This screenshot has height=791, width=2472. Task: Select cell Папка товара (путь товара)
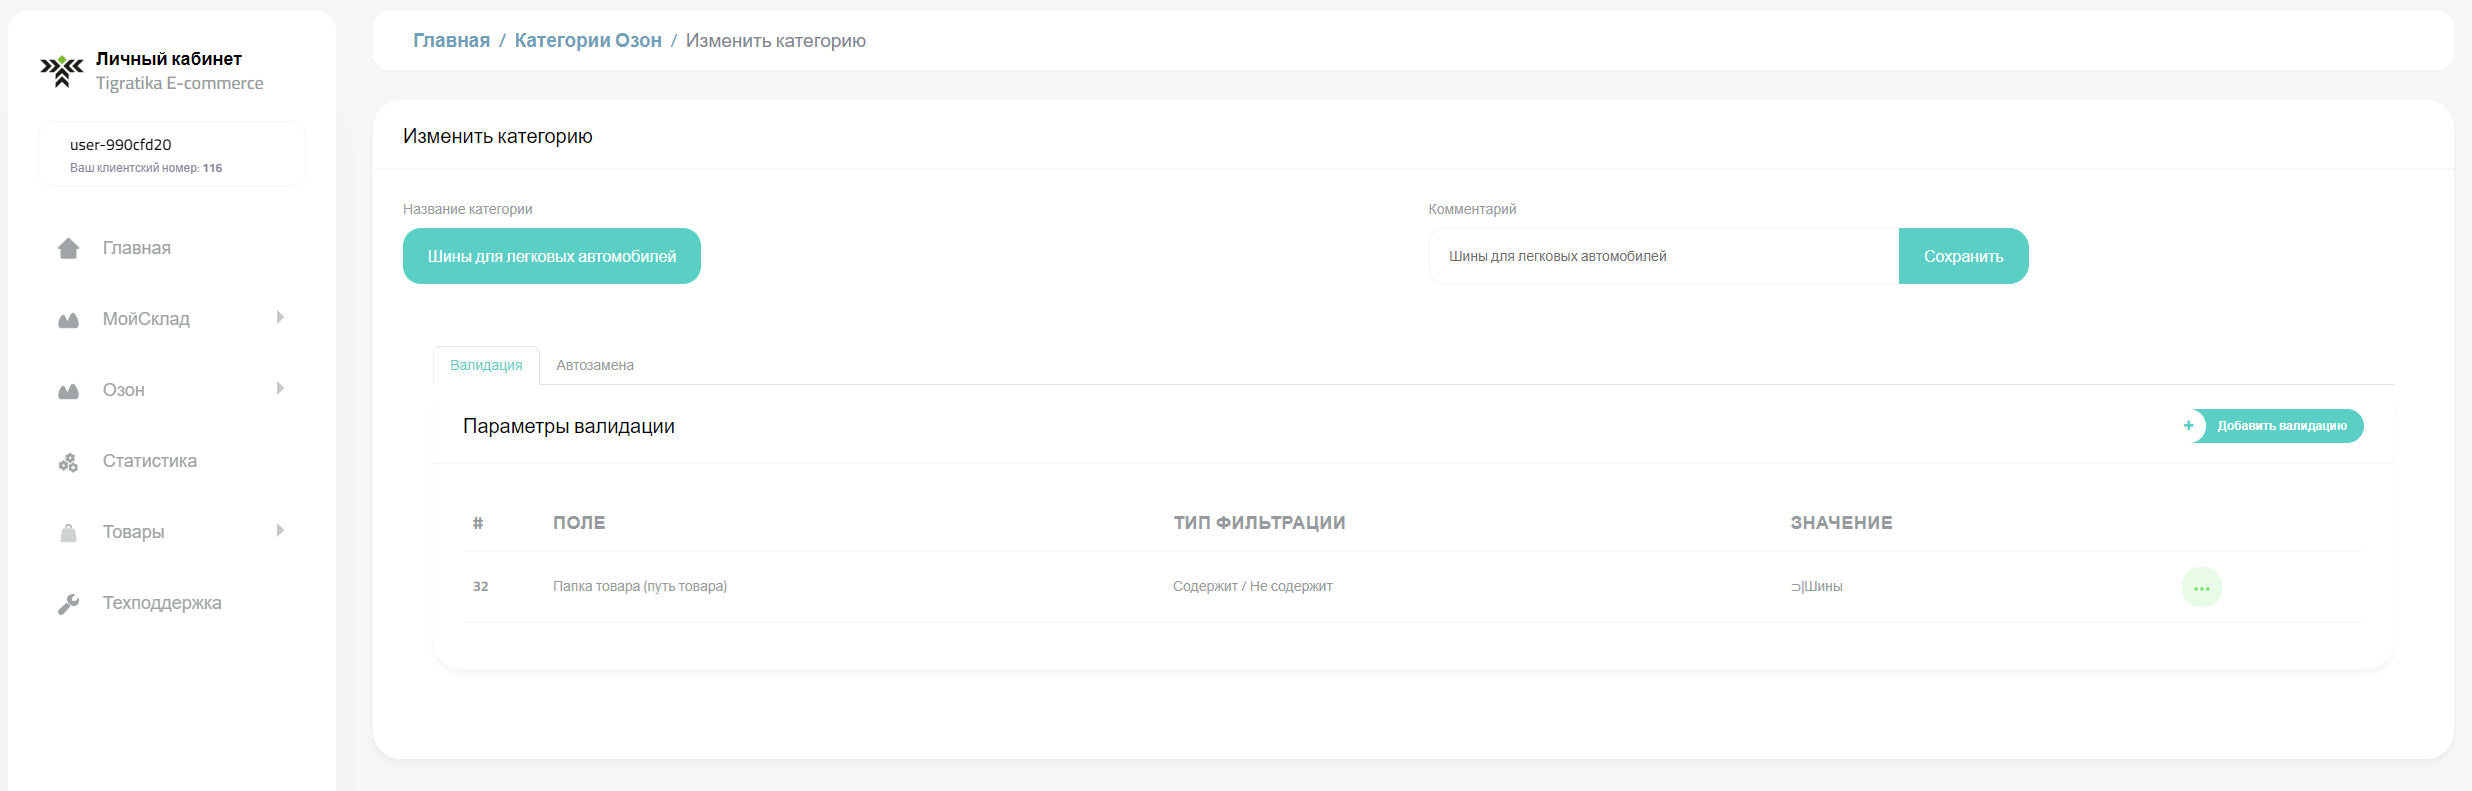[x=640, y=587]
